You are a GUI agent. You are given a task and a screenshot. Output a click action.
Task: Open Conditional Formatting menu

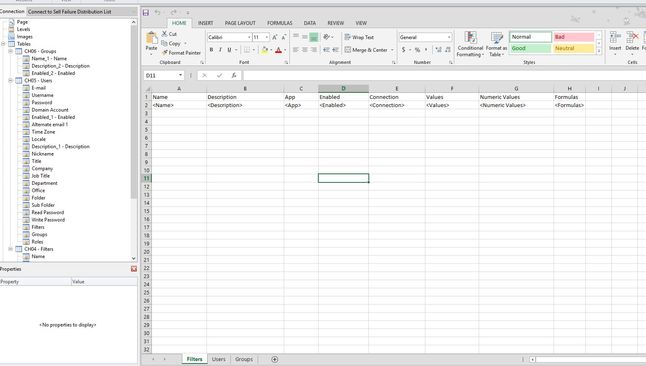tap(470, 44)
